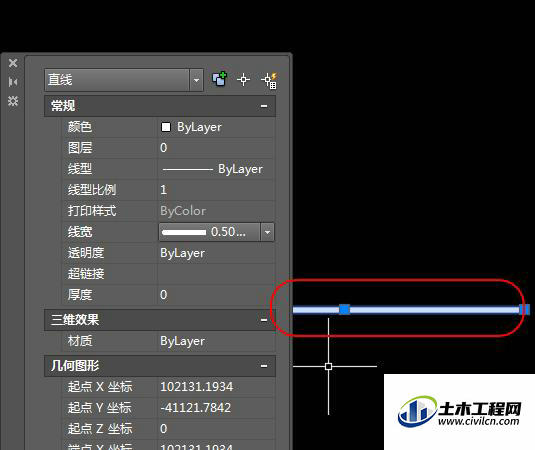
Task: Click the Select Objects crosshair icon
Action: coord(243,80)
